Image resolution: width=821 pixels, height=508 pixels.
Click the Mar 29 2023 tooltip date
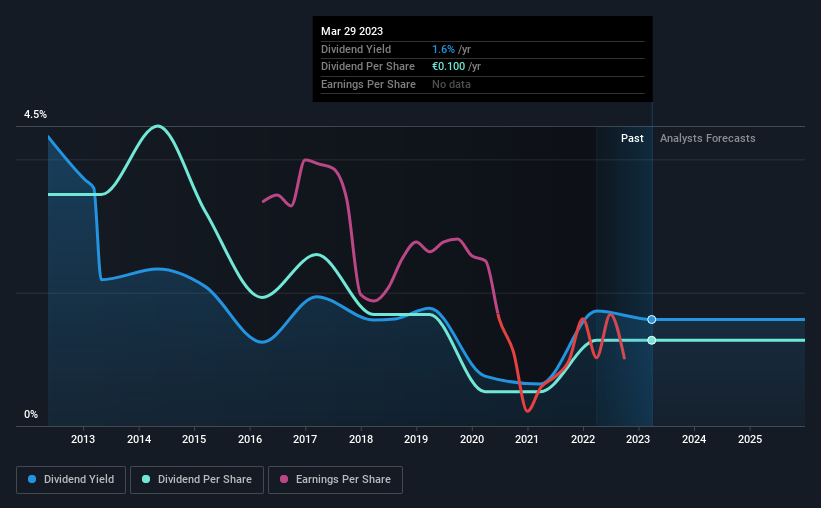coord(352,31)
